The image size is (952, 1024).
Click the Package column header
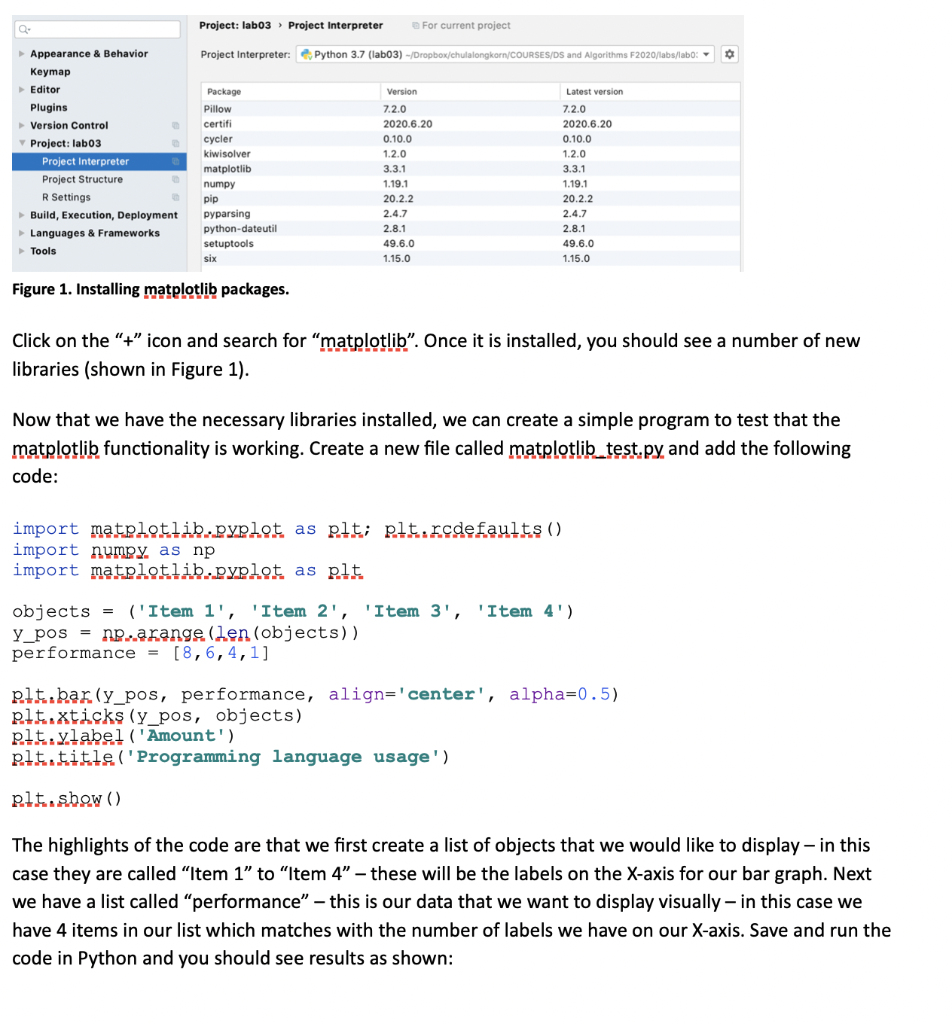pos(291,91)
